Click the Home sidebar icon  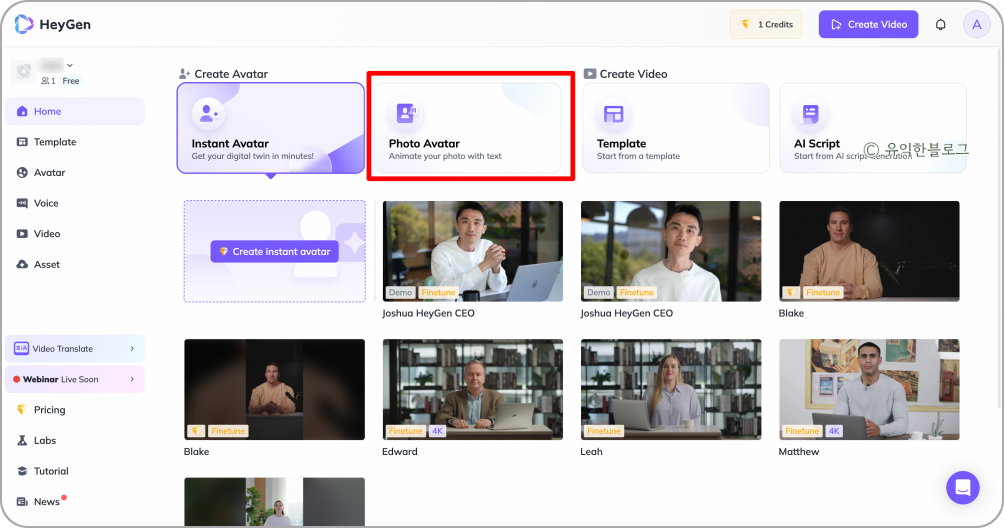22,111
